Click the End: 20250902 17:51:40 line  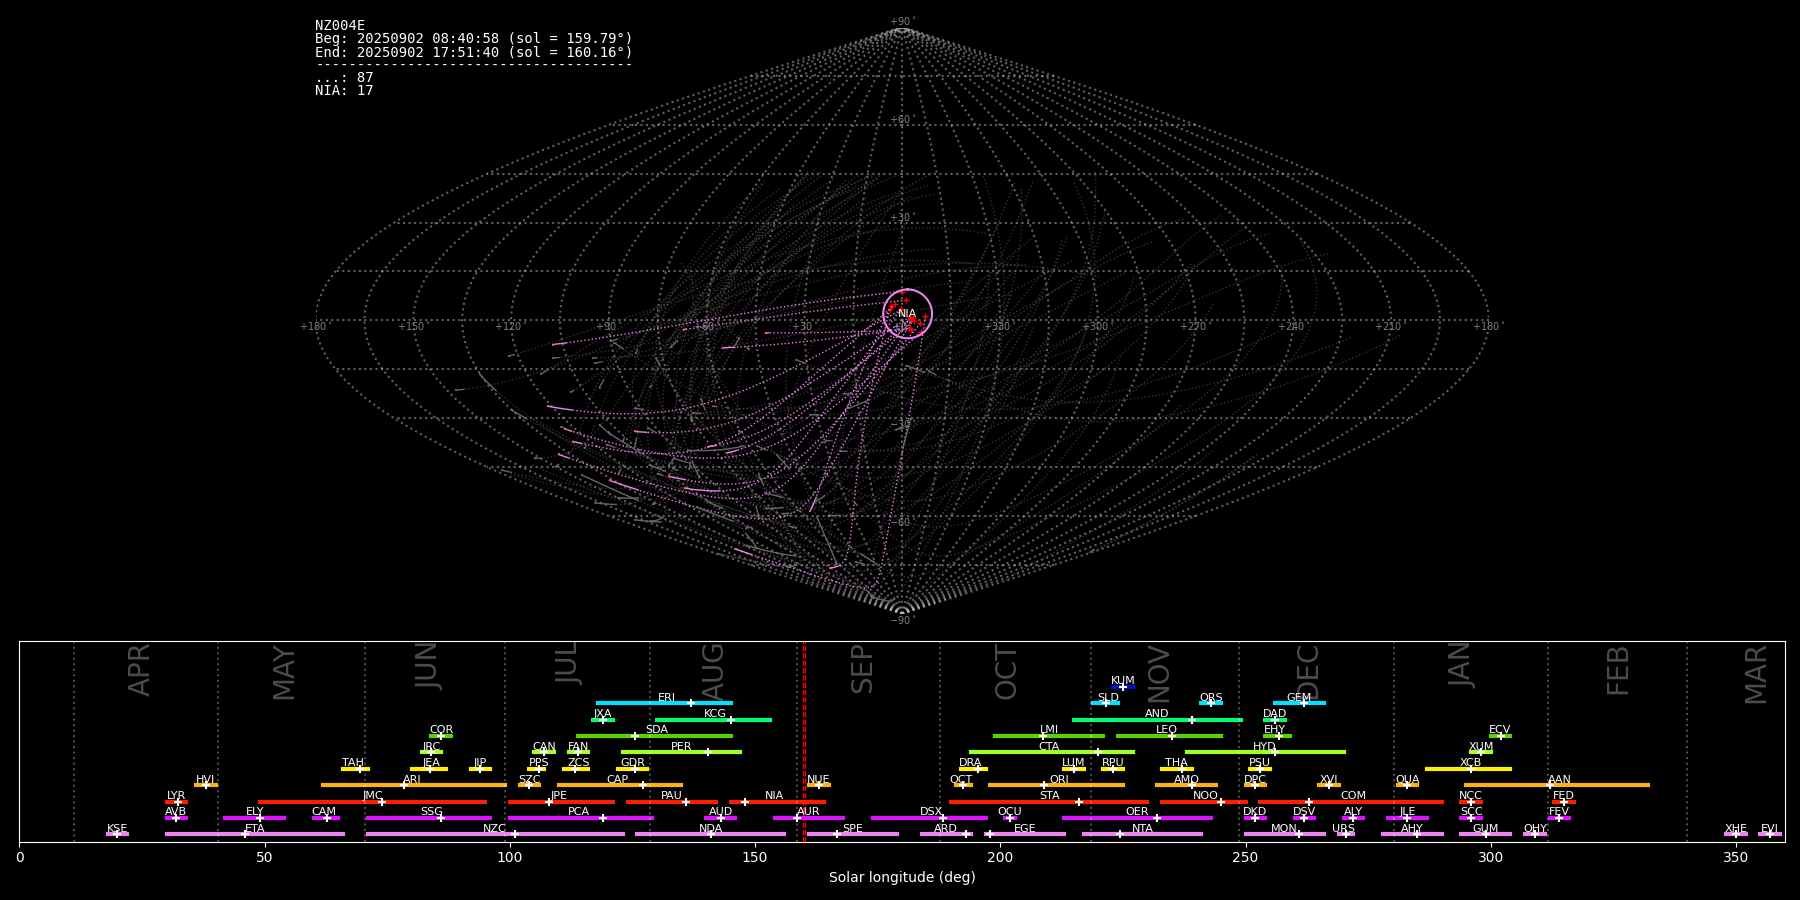click(474, 52)
